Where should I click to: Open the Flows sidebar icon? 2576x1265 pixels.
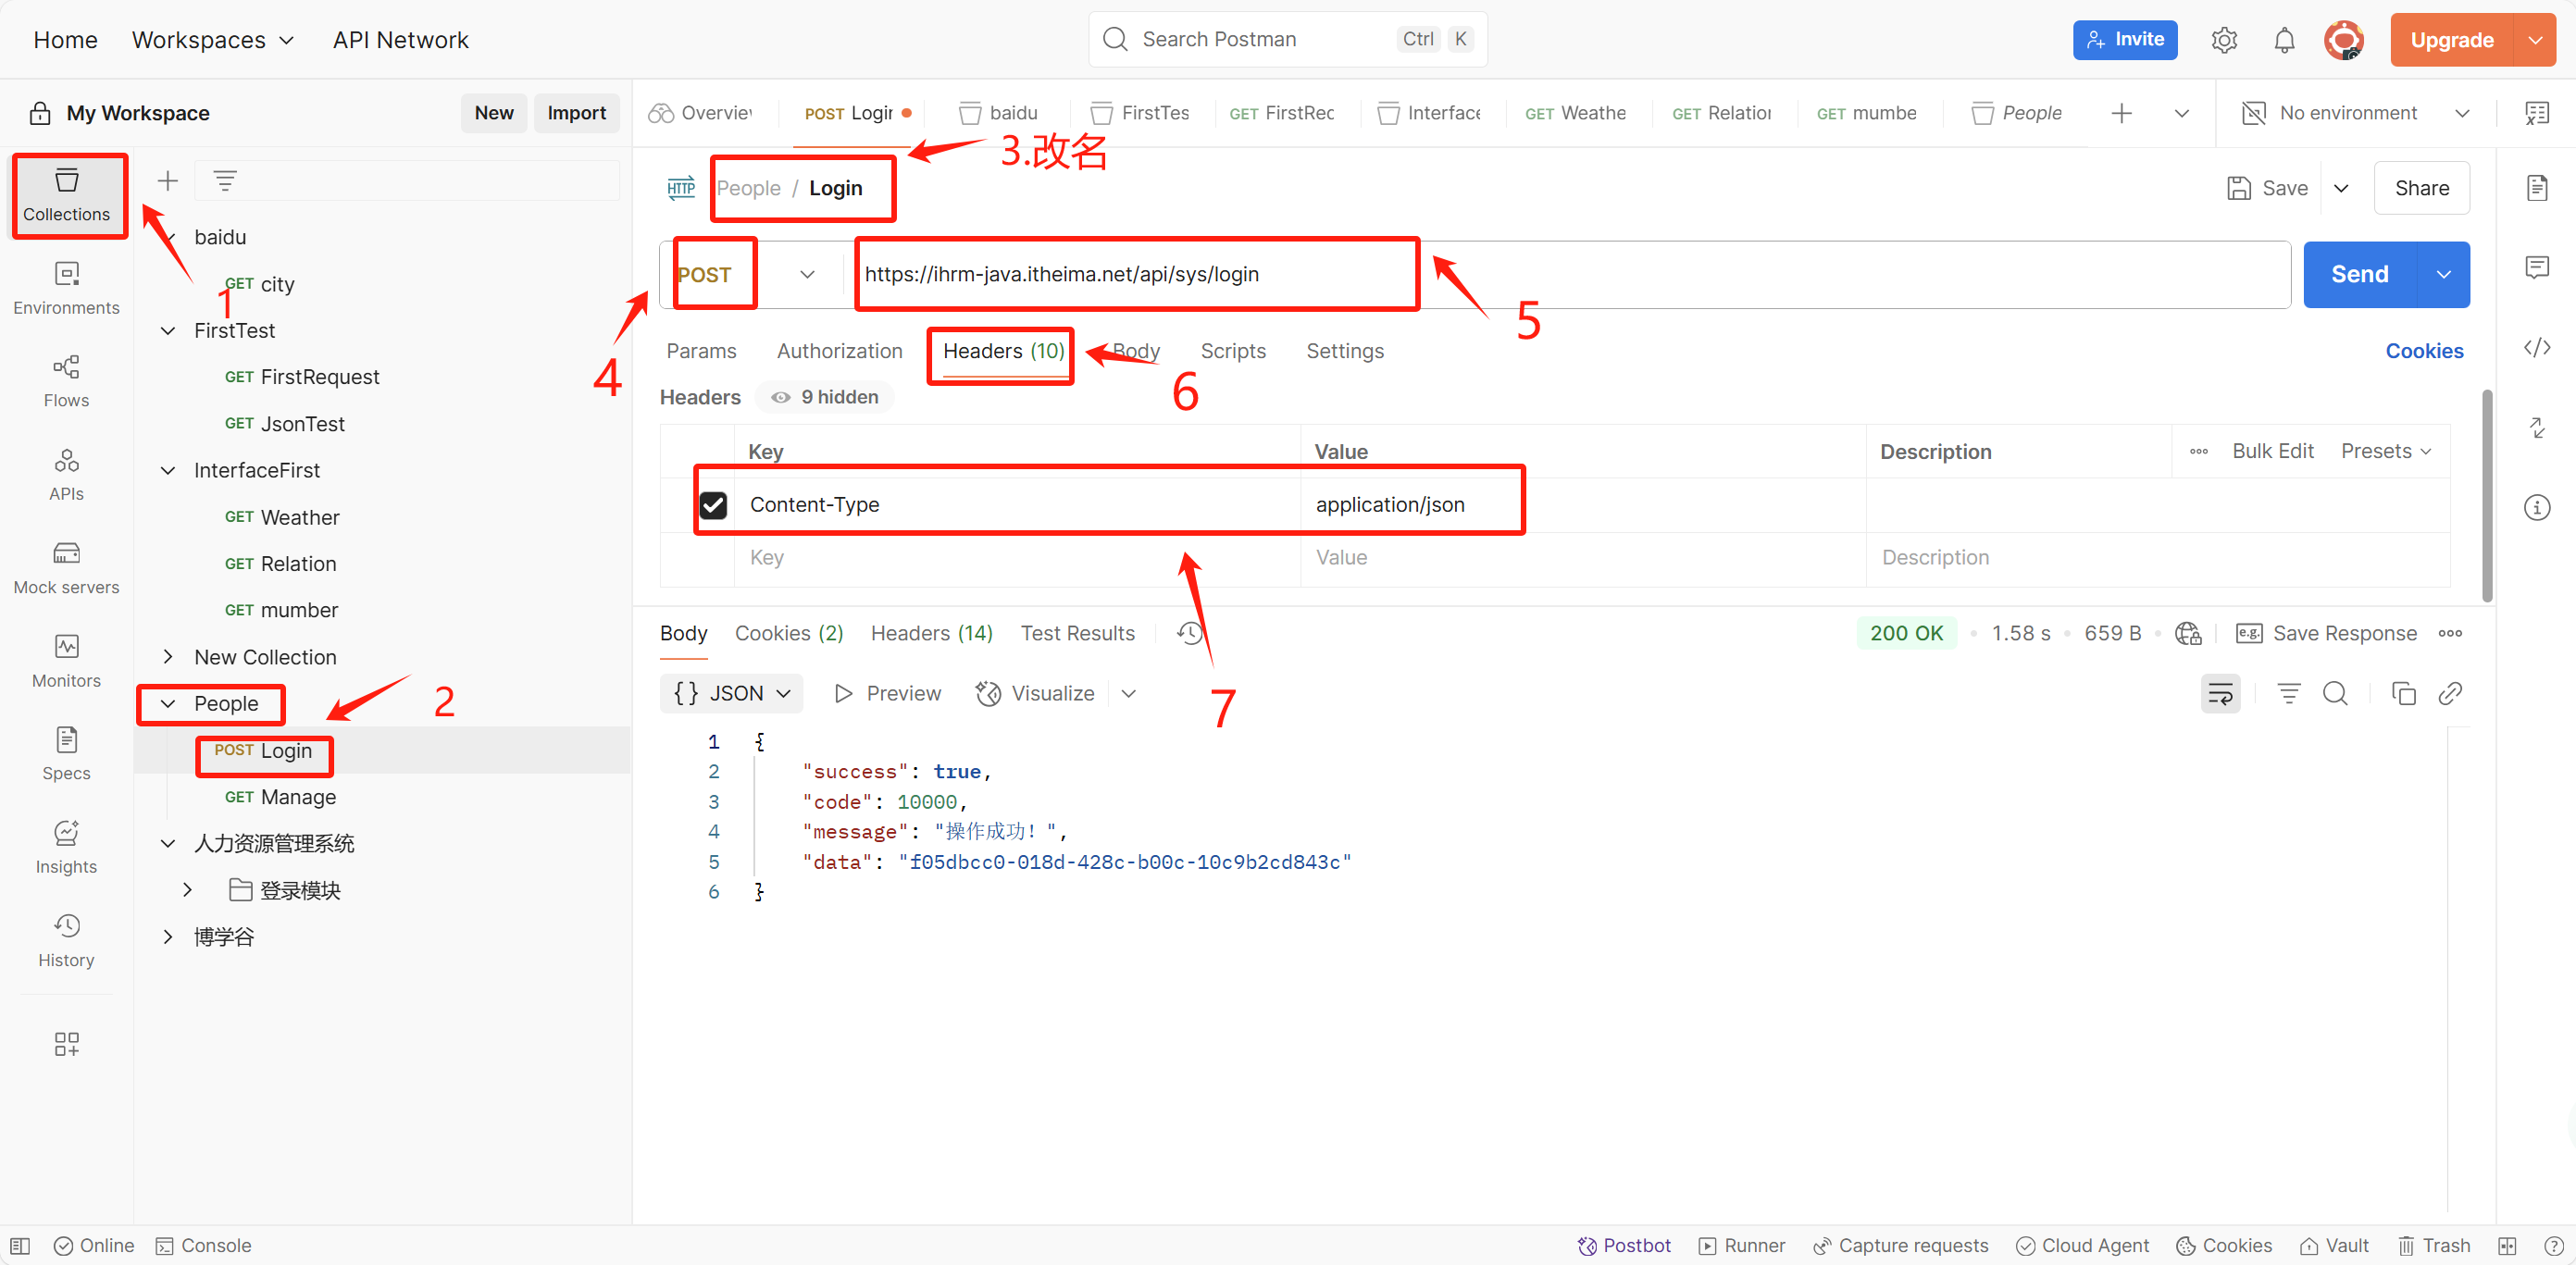point(66,380)
